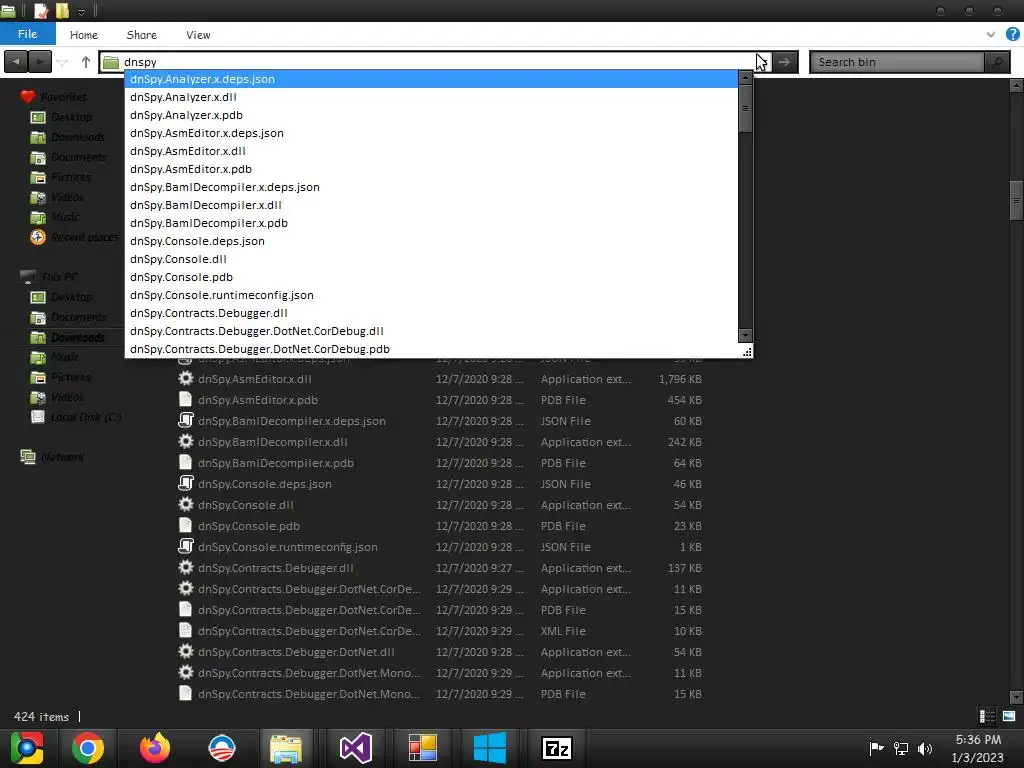Expand the ribbon with the chevron
Viewport: 1024px width, 768px height.
tap(991, 35)
